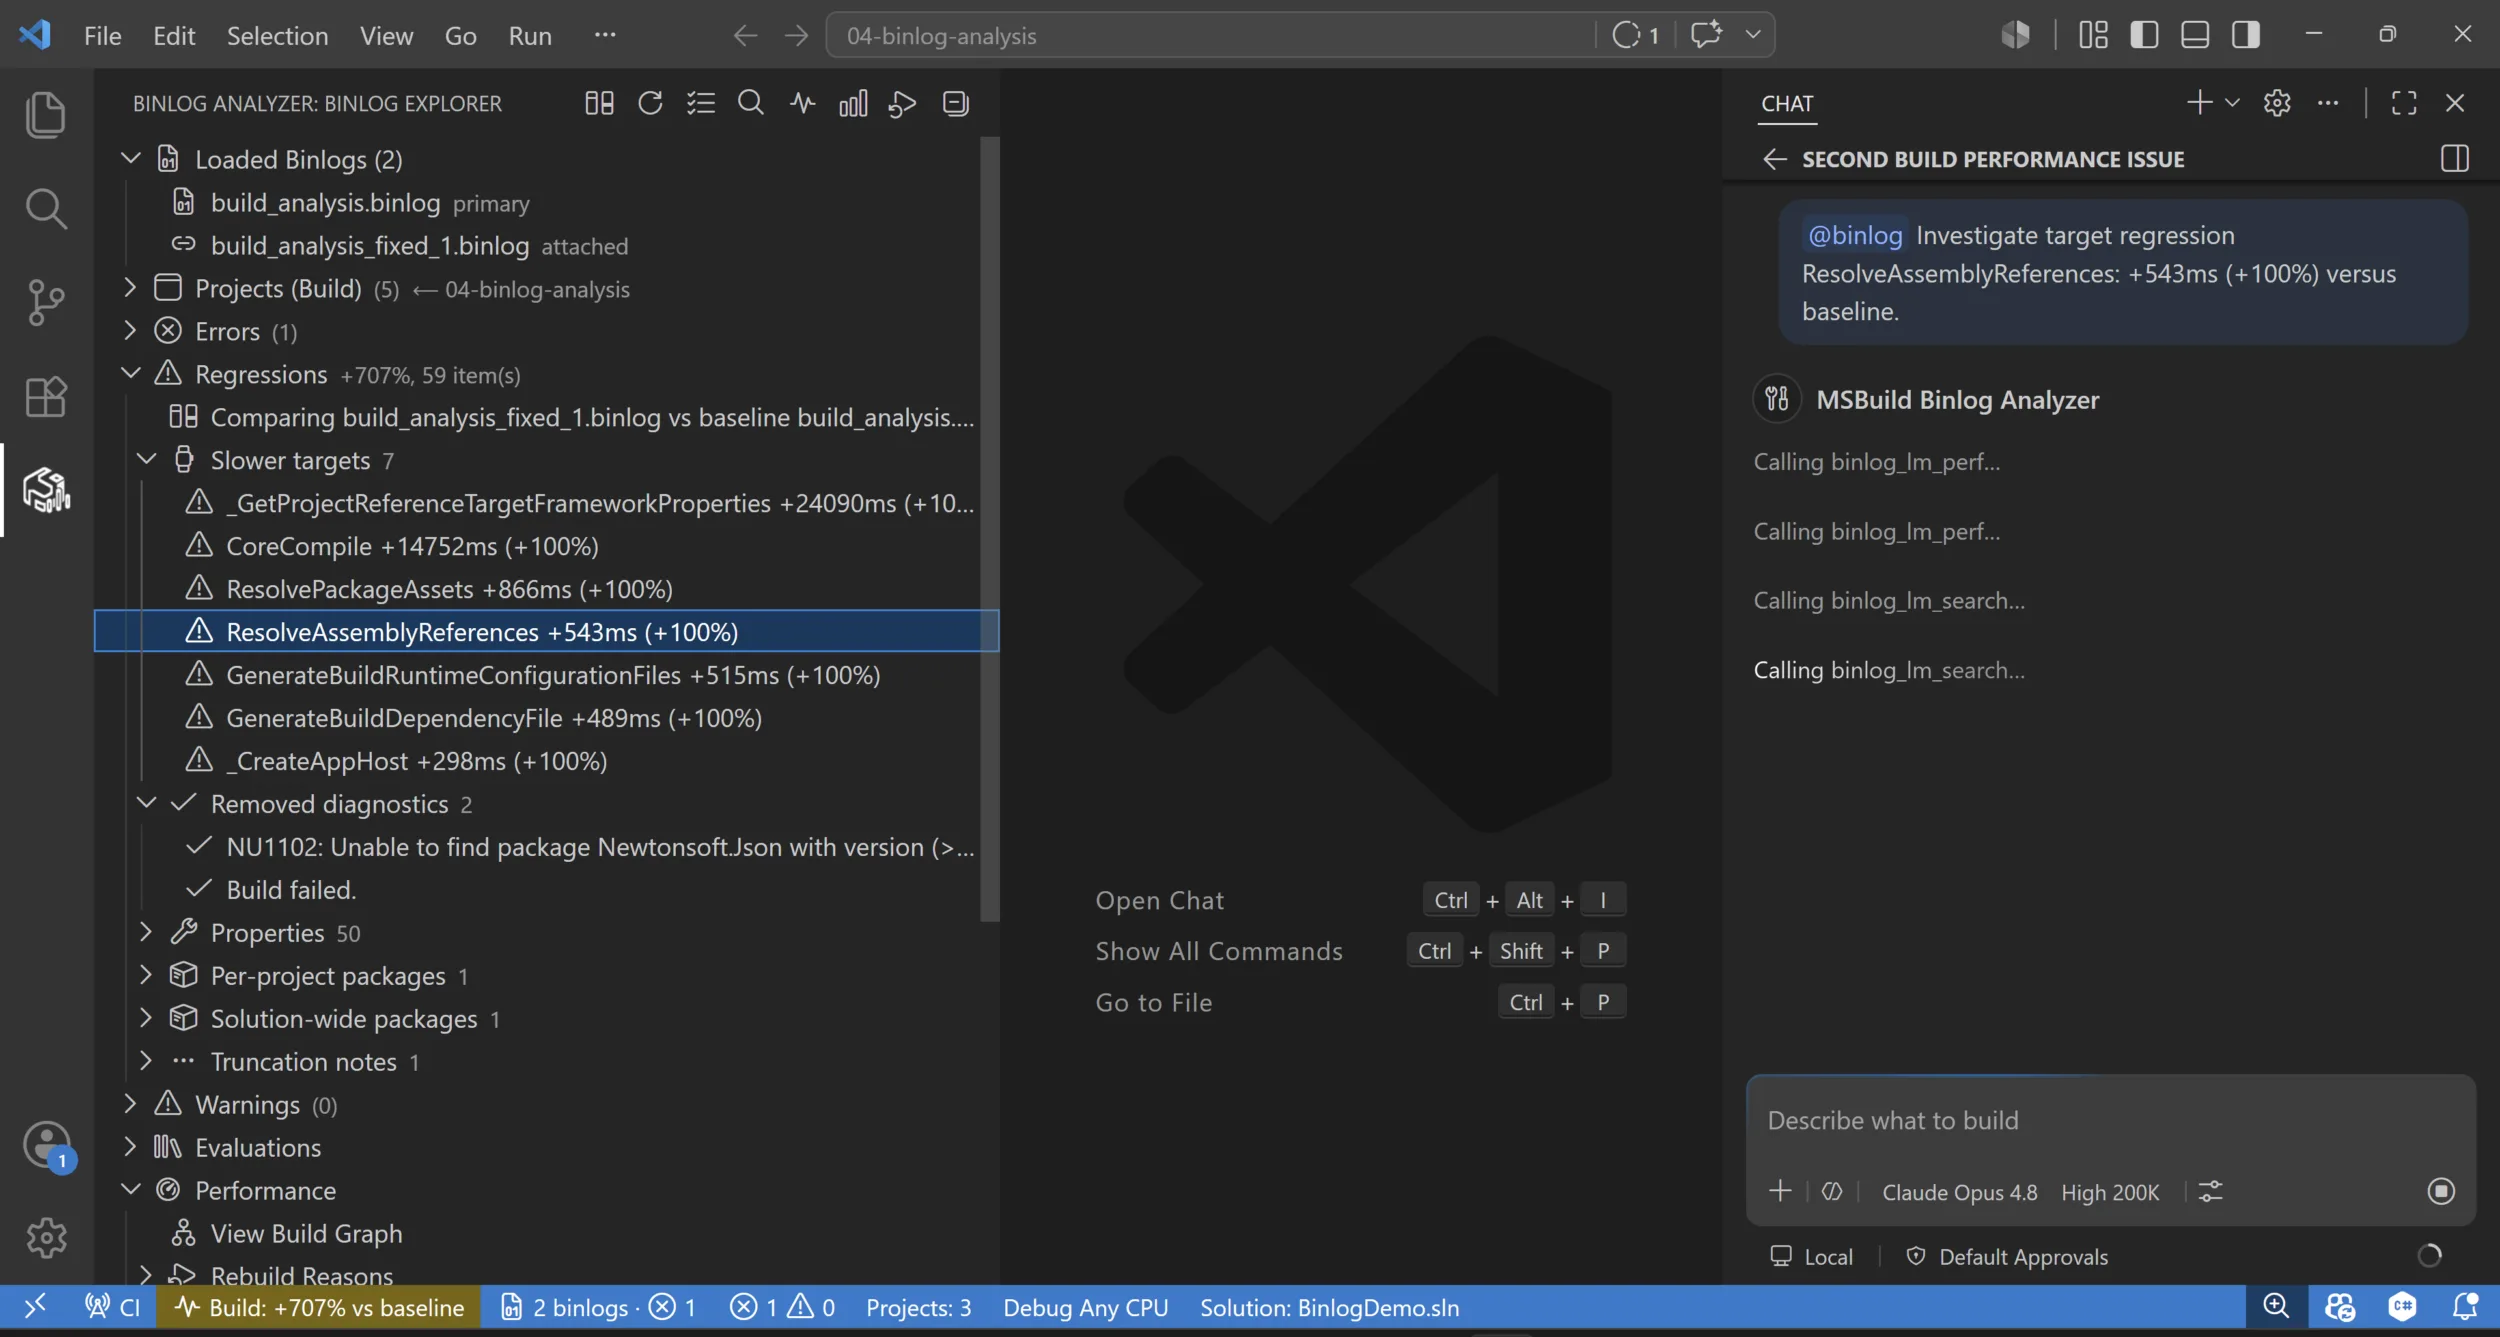Toggle primary side bar visibility
This screenshot has height=1337, width=2500.
click(x=2144, y=35)
